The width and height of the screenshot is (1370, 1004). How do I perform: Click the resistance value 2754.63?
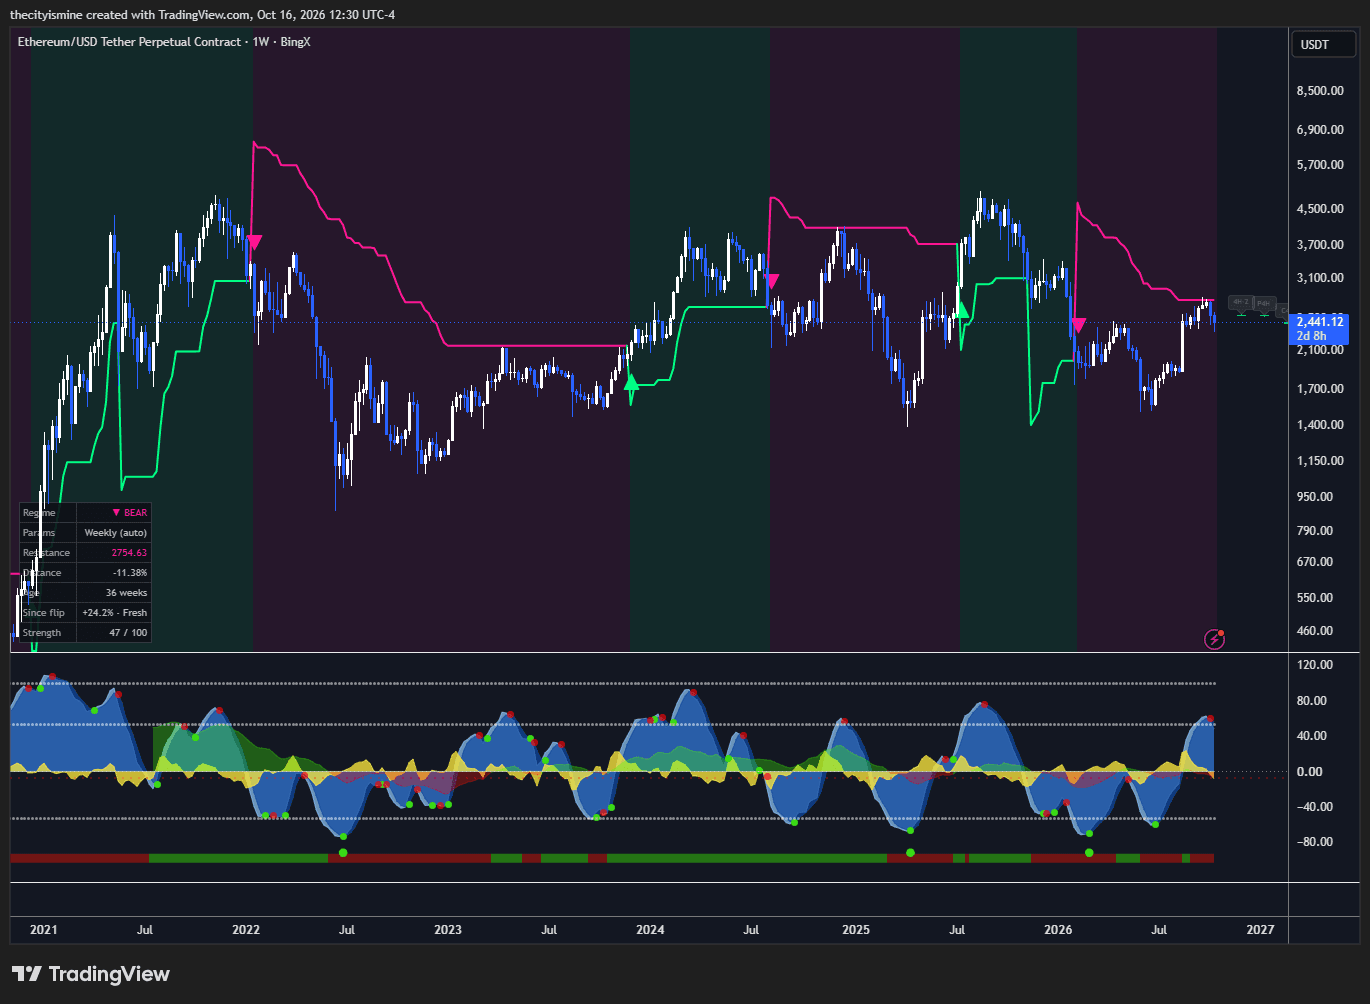click(x=129, y=553)
